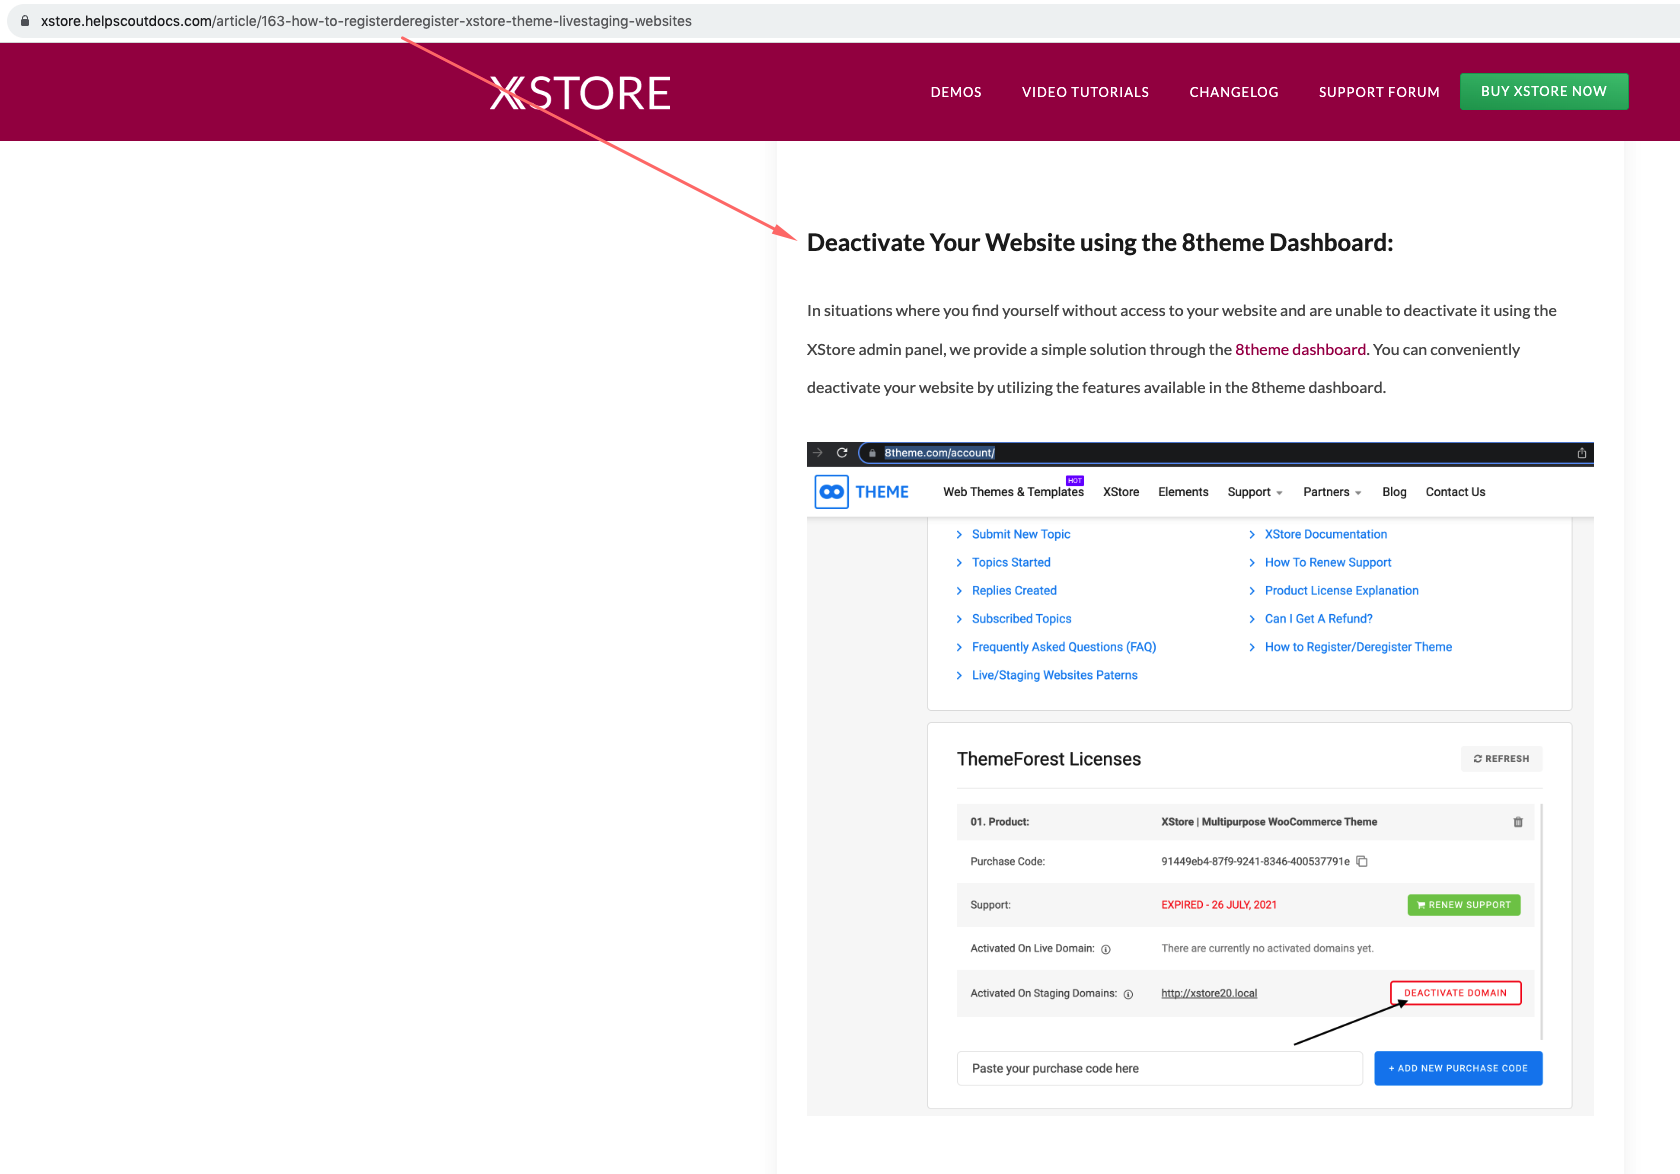Screen dimensions: 1680x1174
Task: Click the BUY XSTORE NOW button
Action: (1544, 91)
